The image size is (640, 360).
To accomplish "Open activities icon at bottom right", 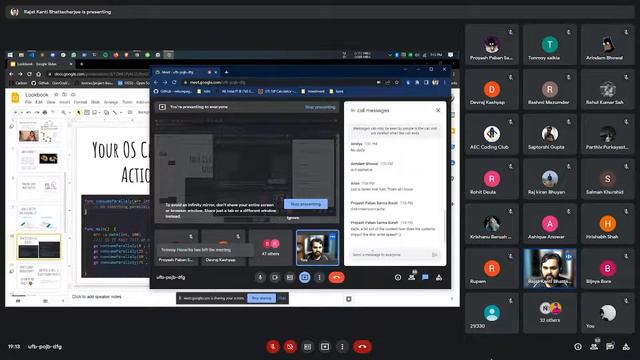I will coord(626,347).
